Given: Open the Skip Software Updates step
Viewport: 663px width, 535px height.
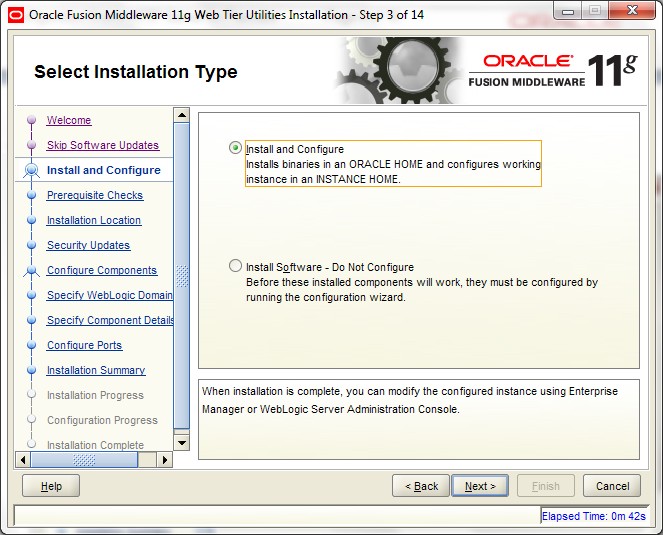Looking at the screenshot, I should 102,146.
